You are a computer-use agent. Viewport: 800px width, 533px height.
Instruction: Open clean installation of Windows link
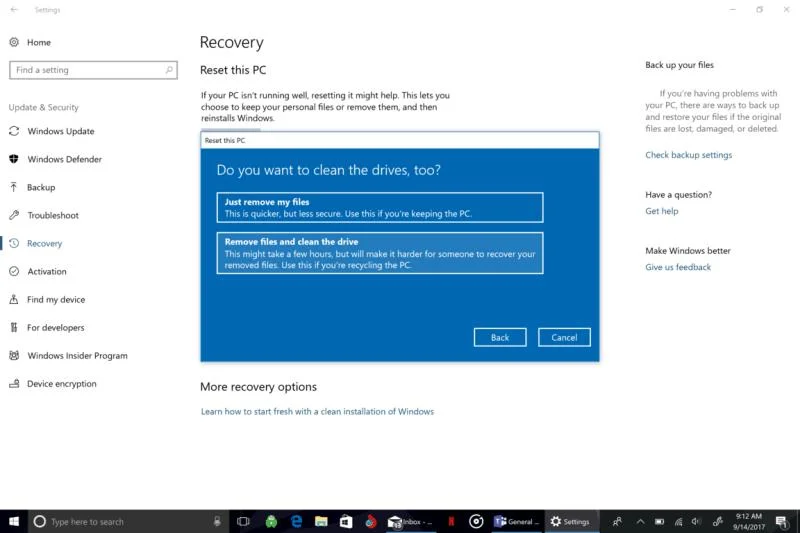pos(317,412)
